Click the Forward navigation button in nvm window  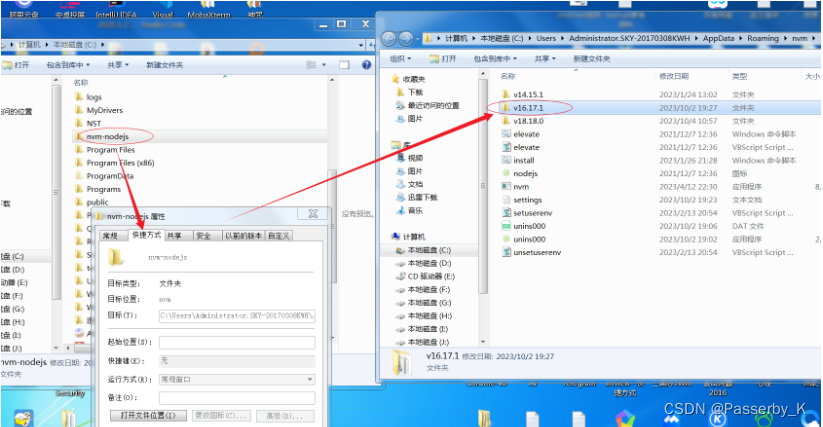tap(406, 38)
